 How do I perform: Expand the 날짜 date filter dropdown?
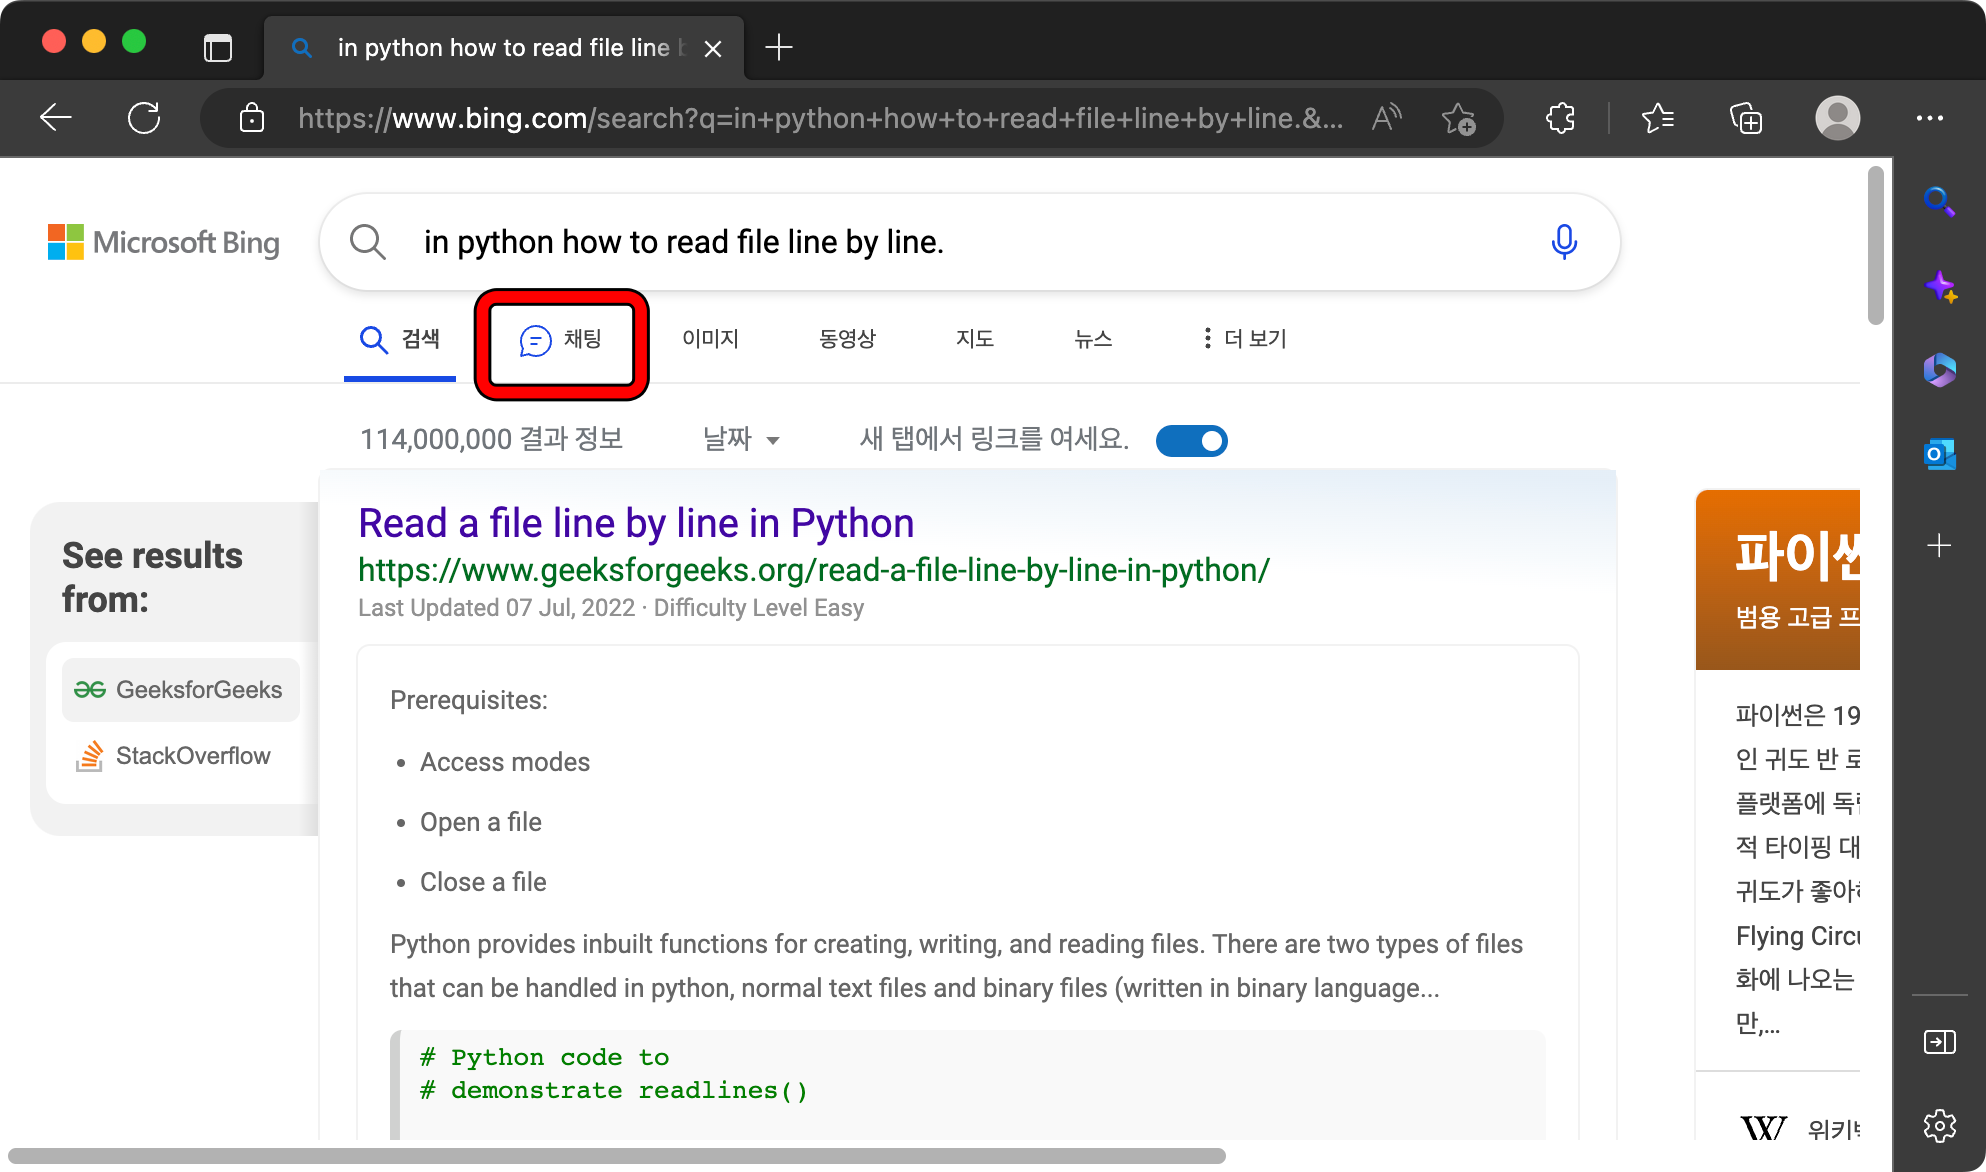pyautogui.click(x=741, y=439)
